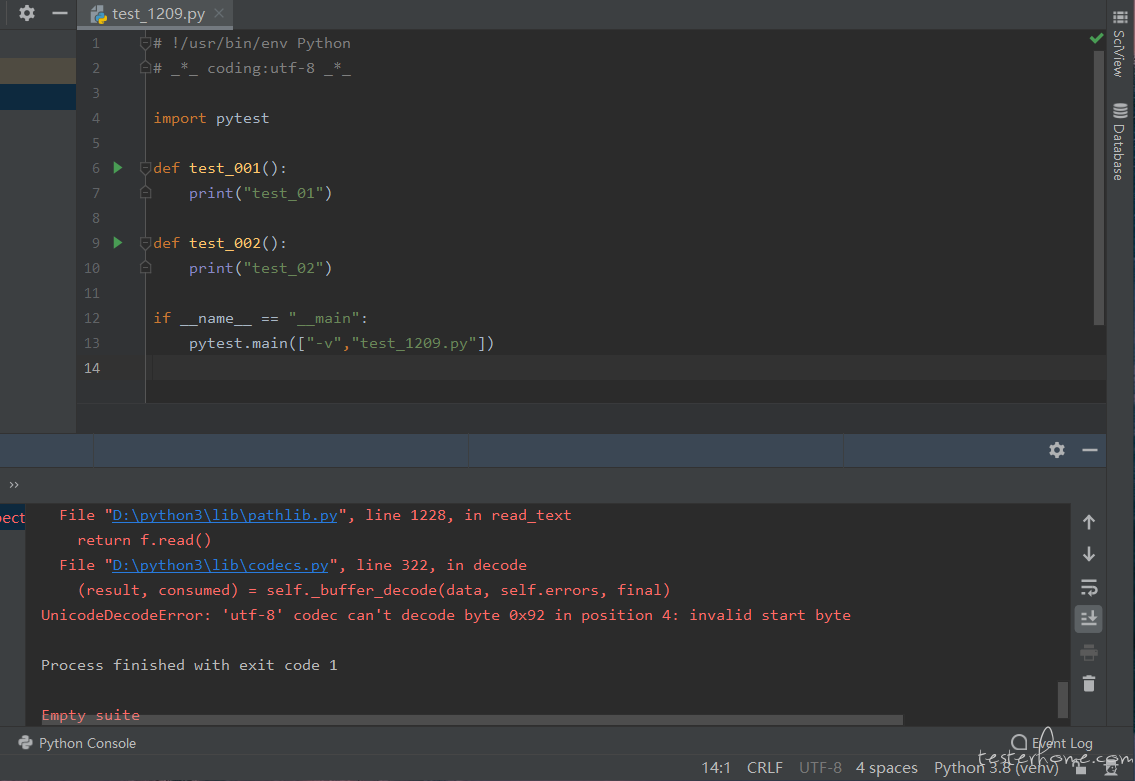Open project panel settings gear at top left
The image size is (1135, 781).
27,13
